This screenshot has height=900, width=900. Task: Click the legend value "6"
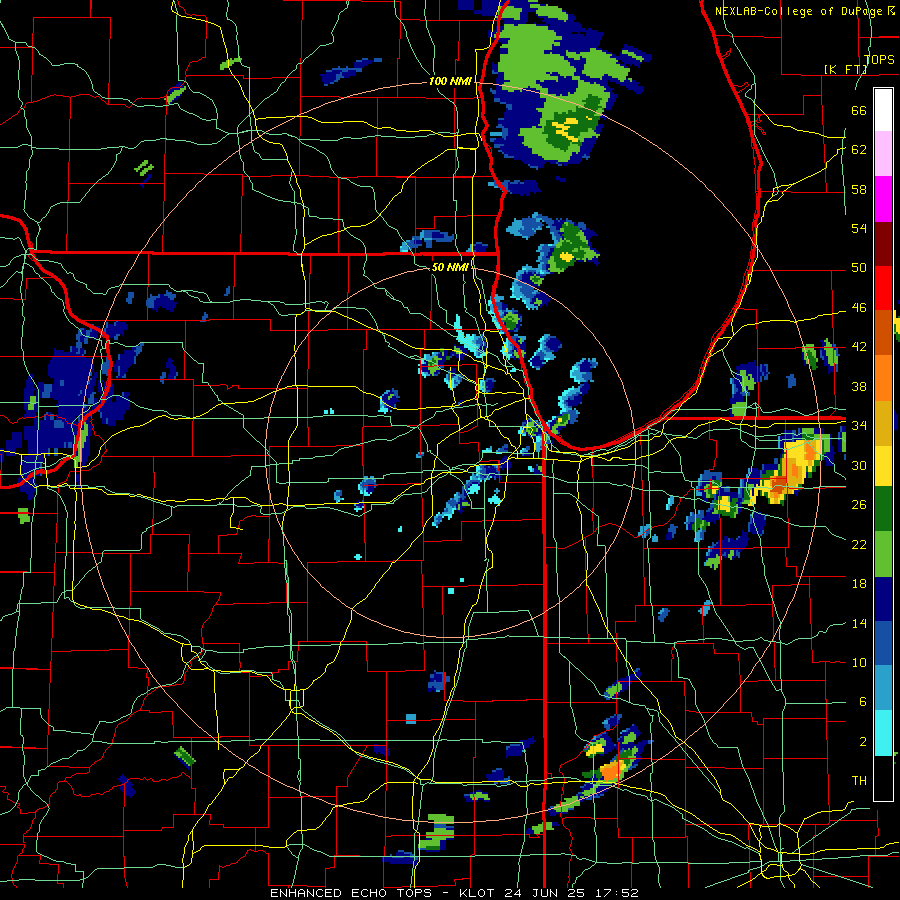[x=862, y=701]
